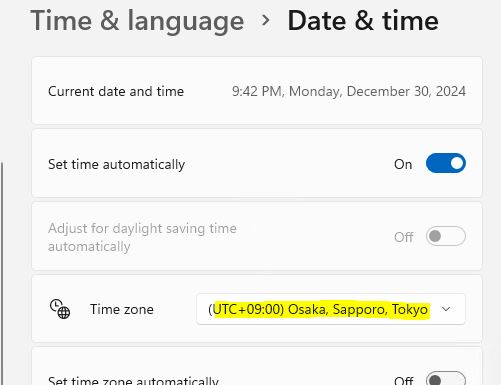Viewport: 501px width, 385px height.
Task: Click the Adjust for daylight saving time label
Action: pos(142,237)
